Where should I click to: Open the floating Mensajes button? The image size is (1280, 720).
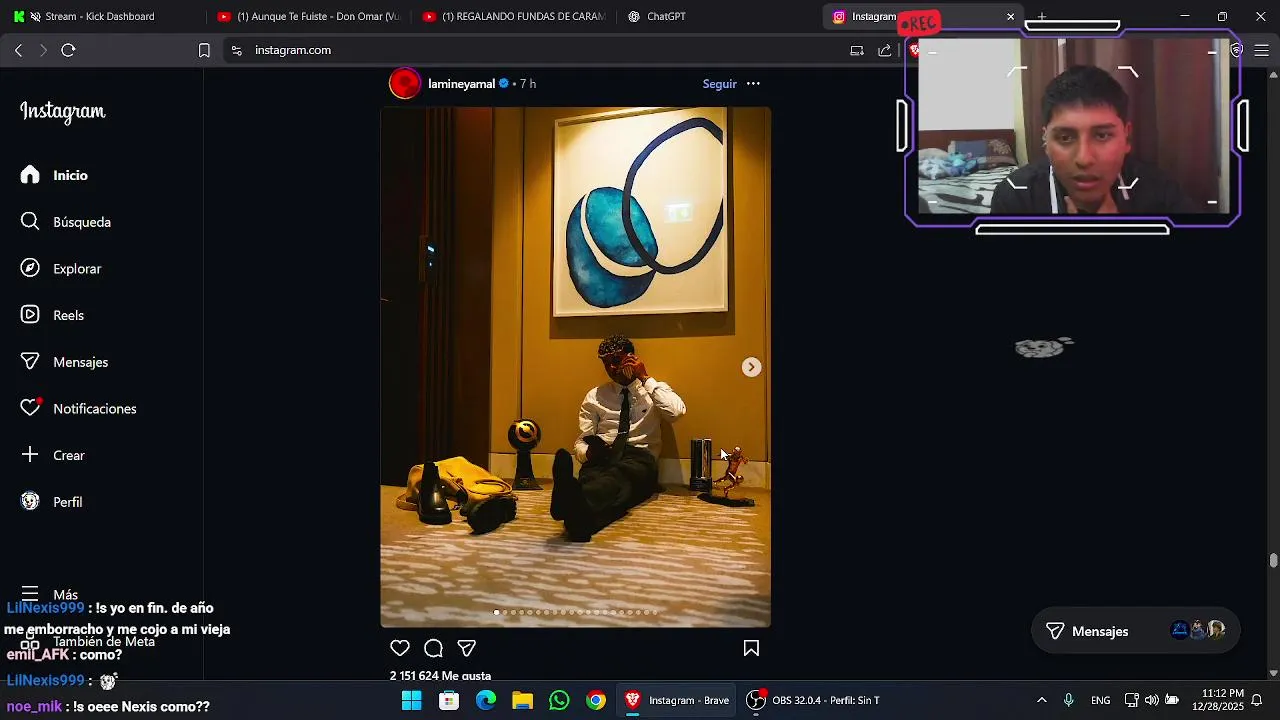point(1135,631)
